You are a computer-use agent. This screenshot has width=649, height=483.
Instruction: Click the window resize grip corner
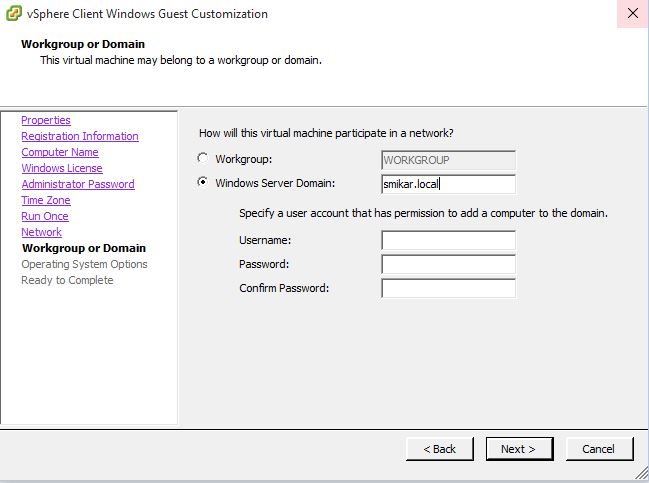[642, 472]
